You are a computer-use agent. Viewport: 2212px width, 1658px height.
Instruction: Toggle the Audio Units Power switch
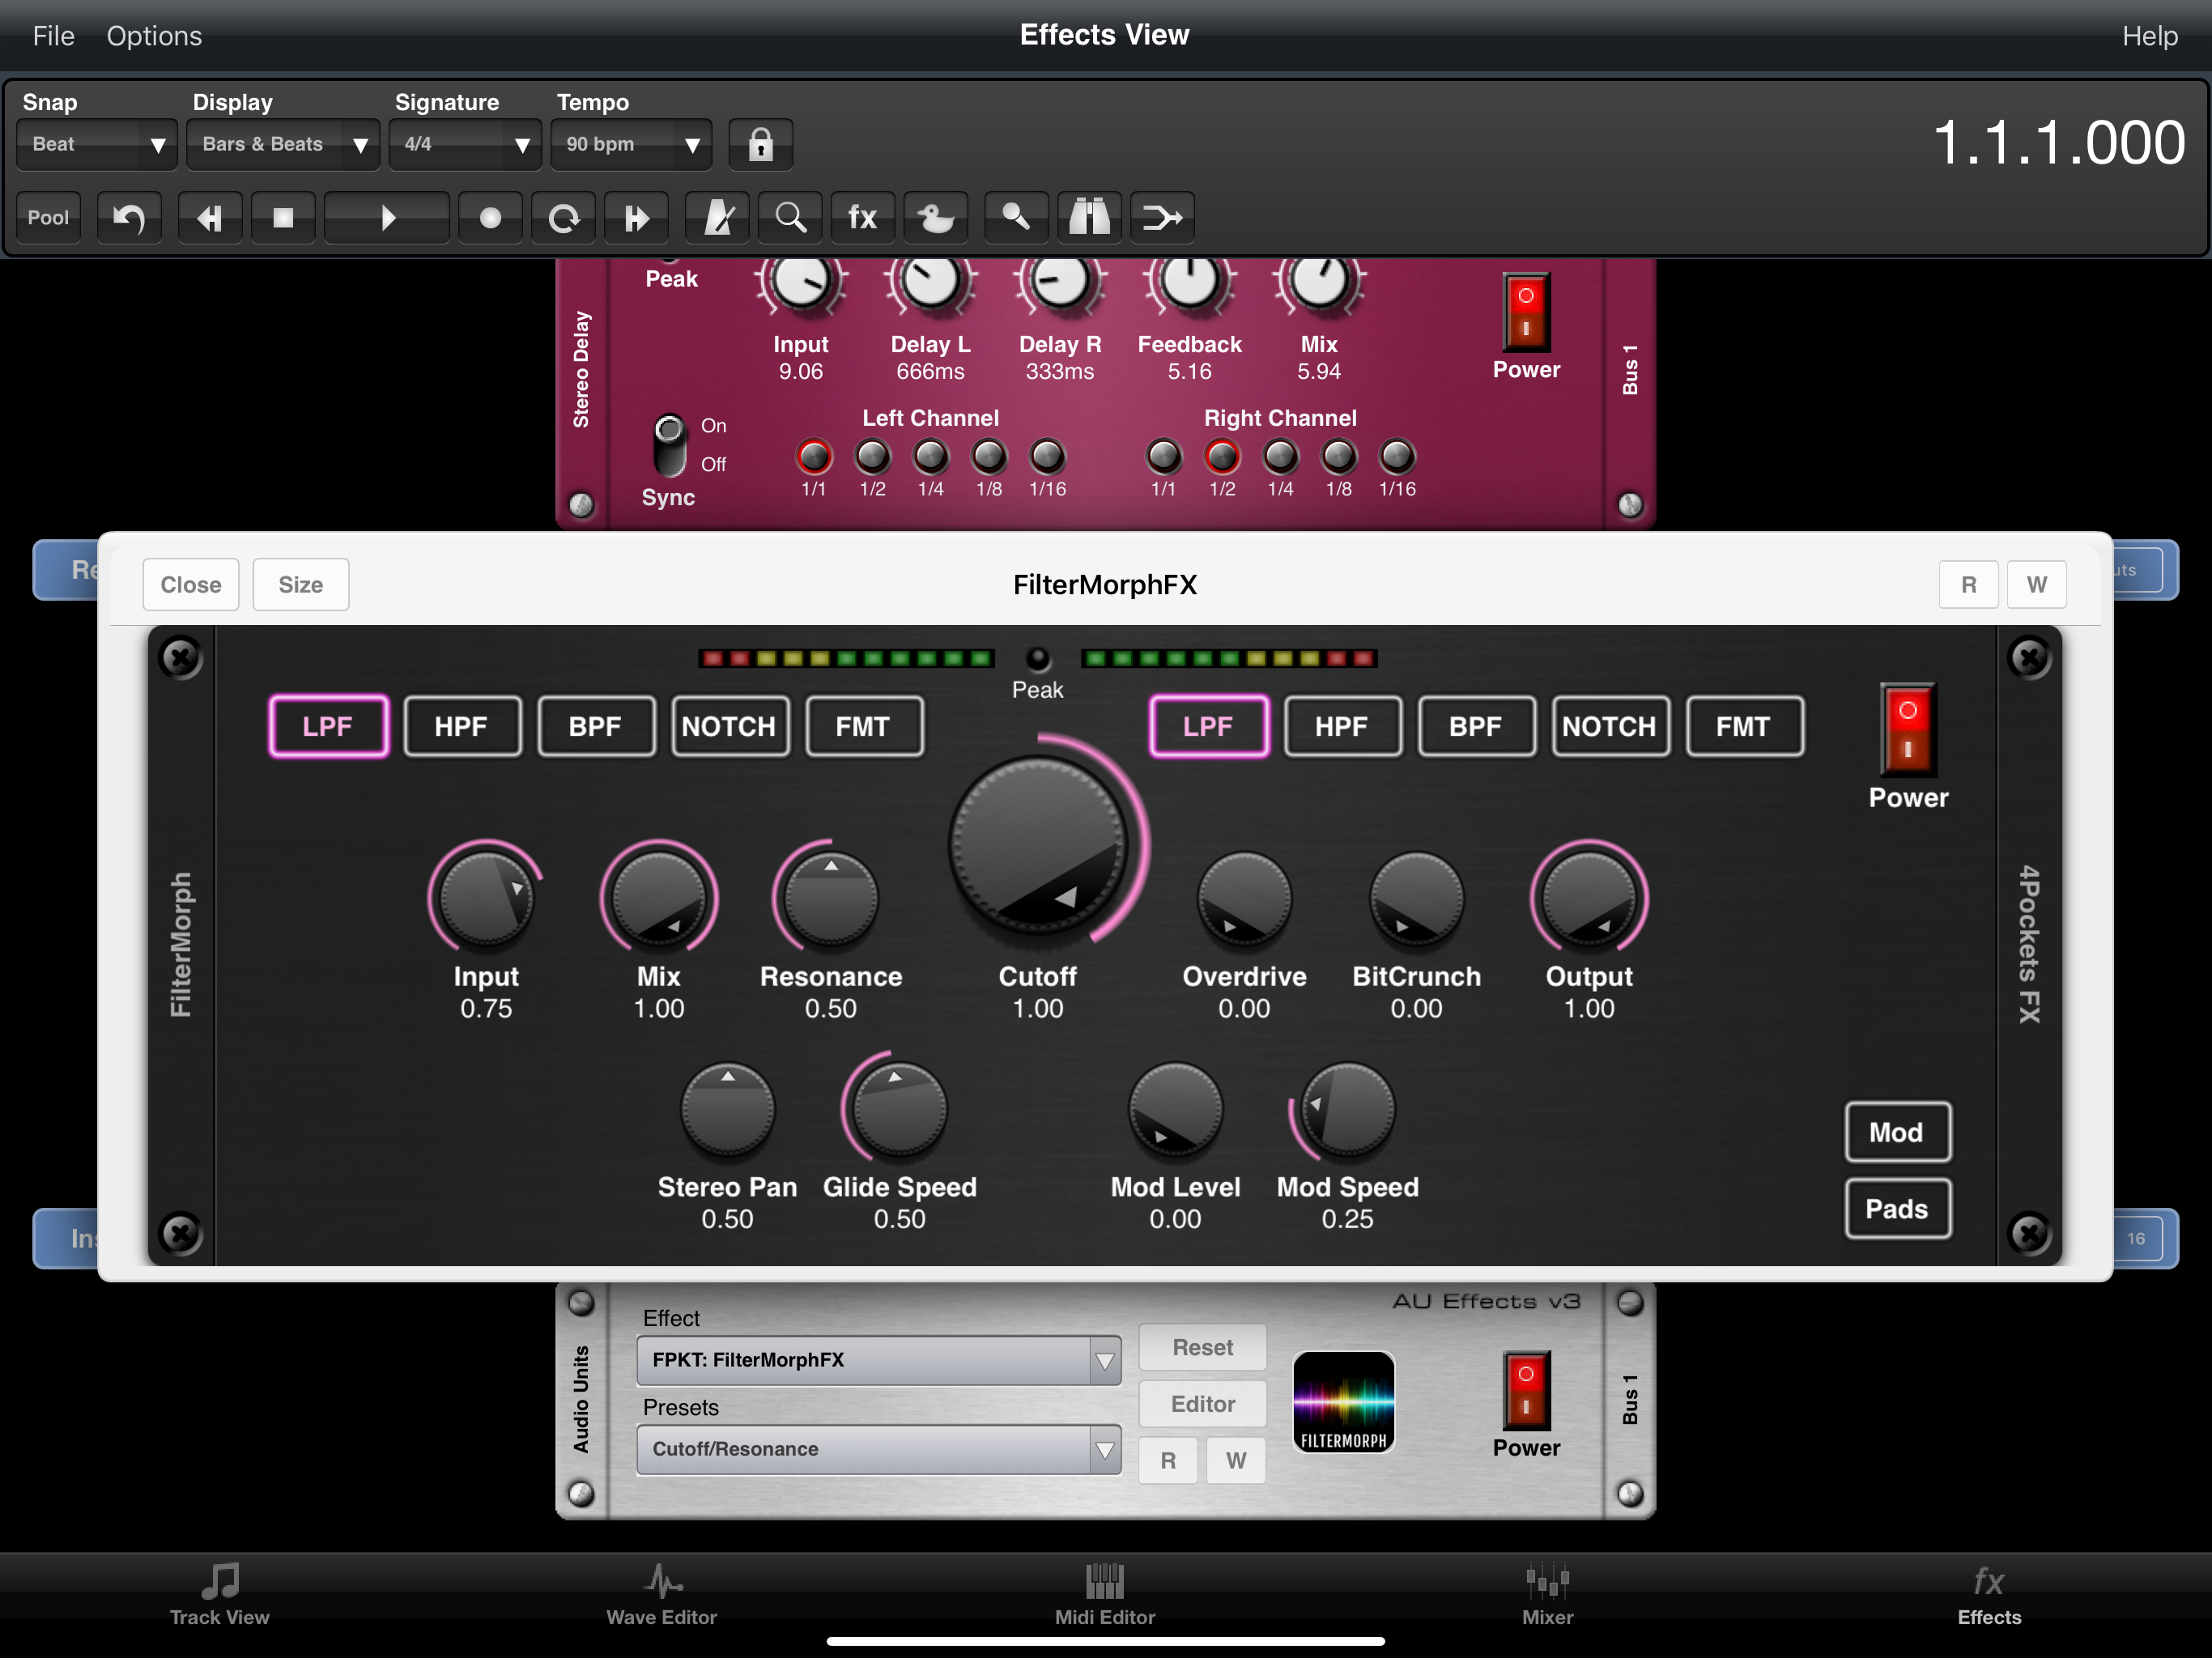pyautogui.click(x=1526, y=1390)
